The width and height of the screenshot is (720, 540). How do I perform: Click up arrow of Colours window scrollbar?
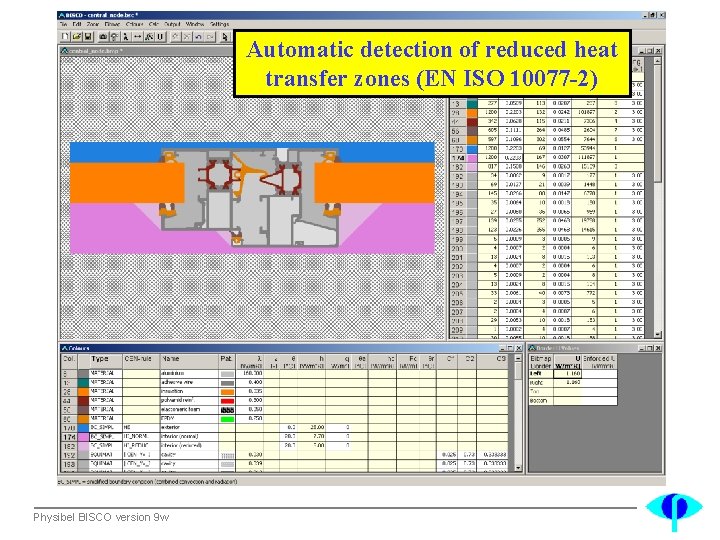(x=518, y=358)
